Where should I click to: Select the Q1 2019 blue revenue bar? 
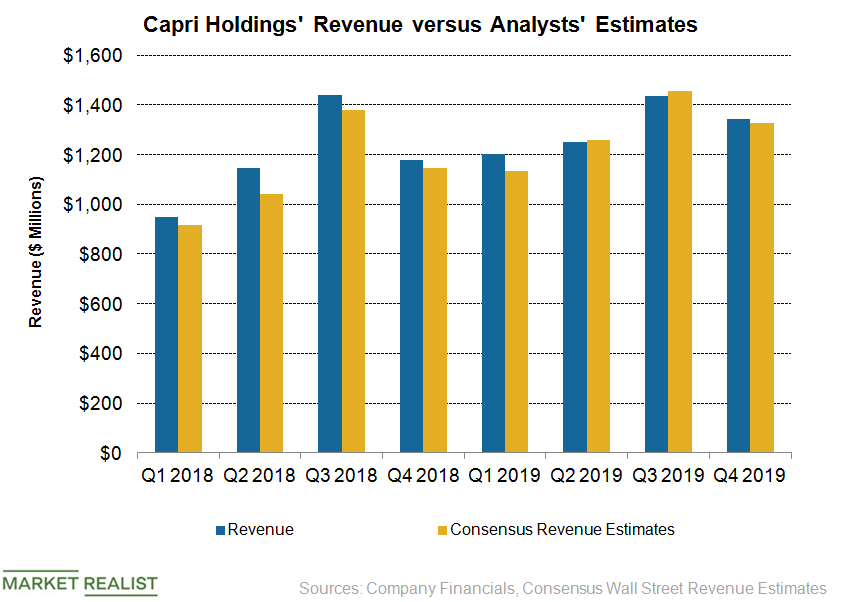click(493, 303)
